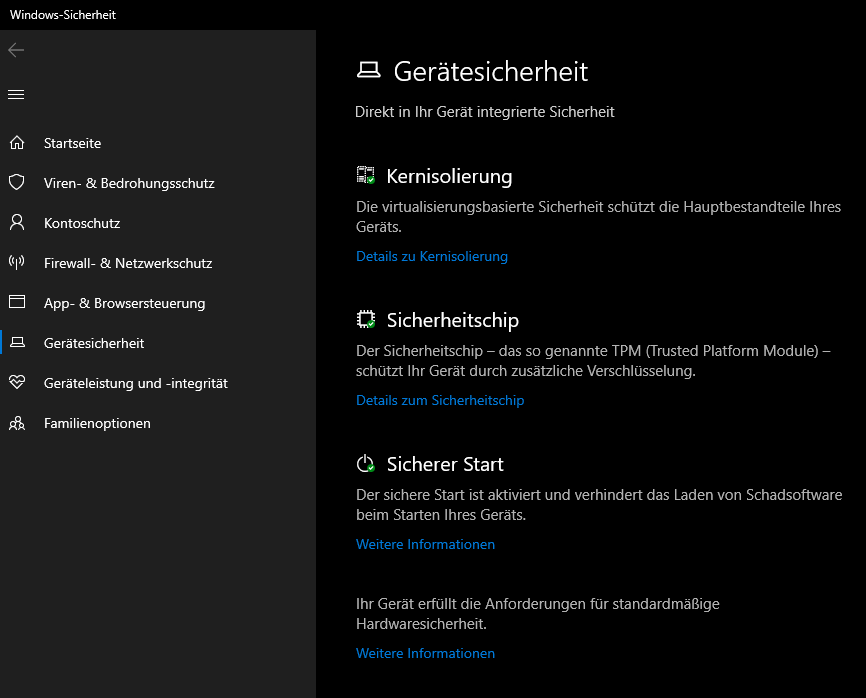The width and height of the screenshot is (866, 698).
Task: Open Weitere Informationen under Sicherer Start
Action: coord(425,545)
